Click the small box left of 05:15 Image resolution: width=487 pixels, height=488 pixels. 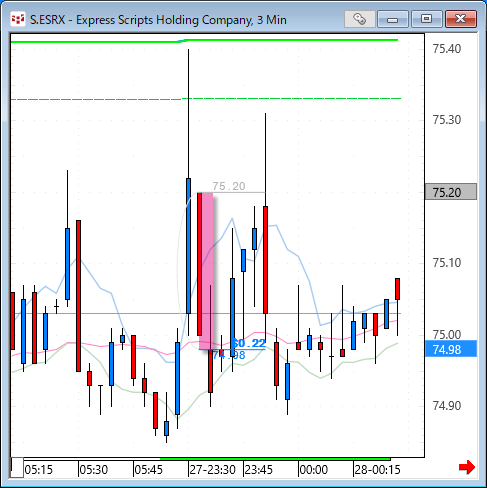coord(17,468)
